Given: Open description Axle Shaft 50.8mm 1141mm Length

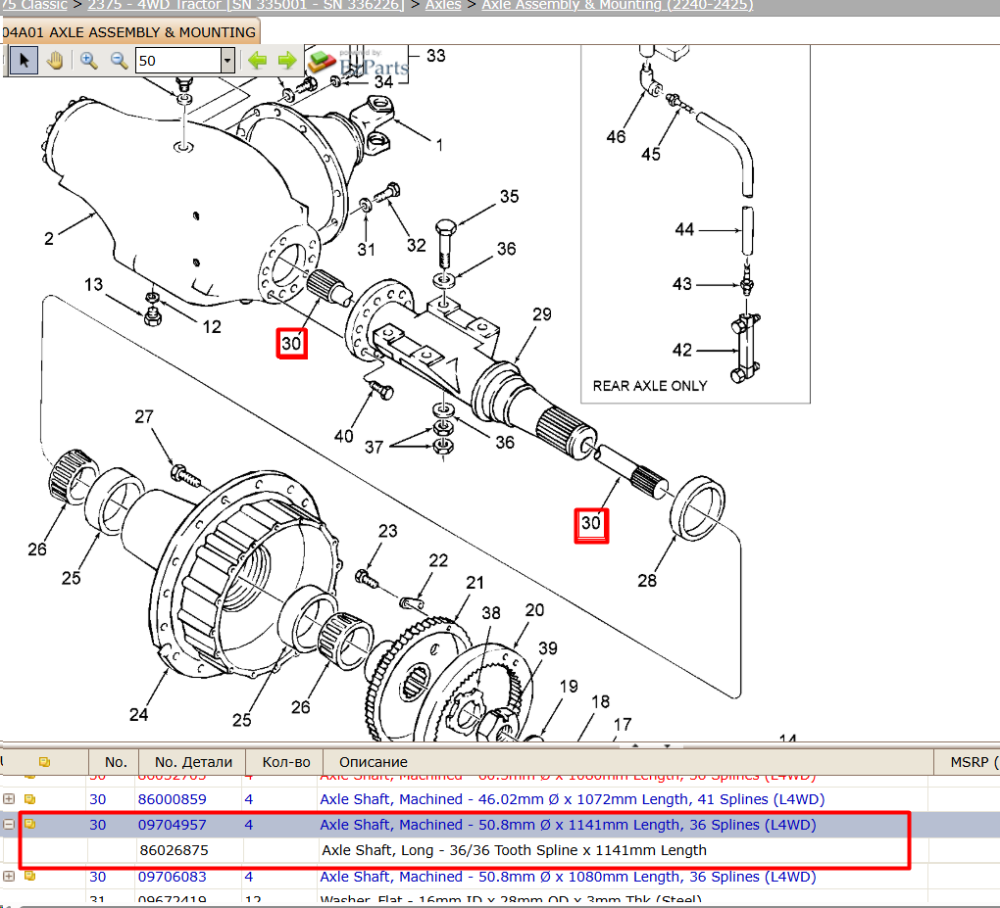Looking at the screenshot, I should tap(568, 824).
